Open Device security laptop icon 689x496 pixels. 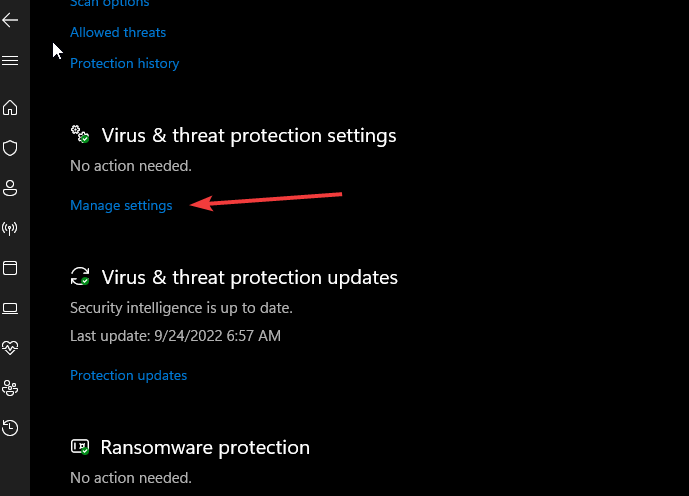(x=10, y=308)
